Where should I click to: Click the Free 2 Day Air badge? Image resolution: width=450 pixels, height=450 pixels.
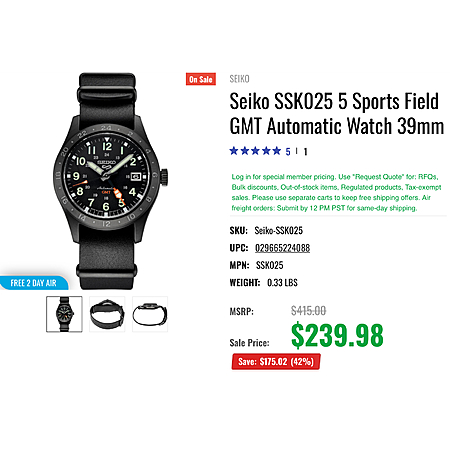[x=34, y=283]
